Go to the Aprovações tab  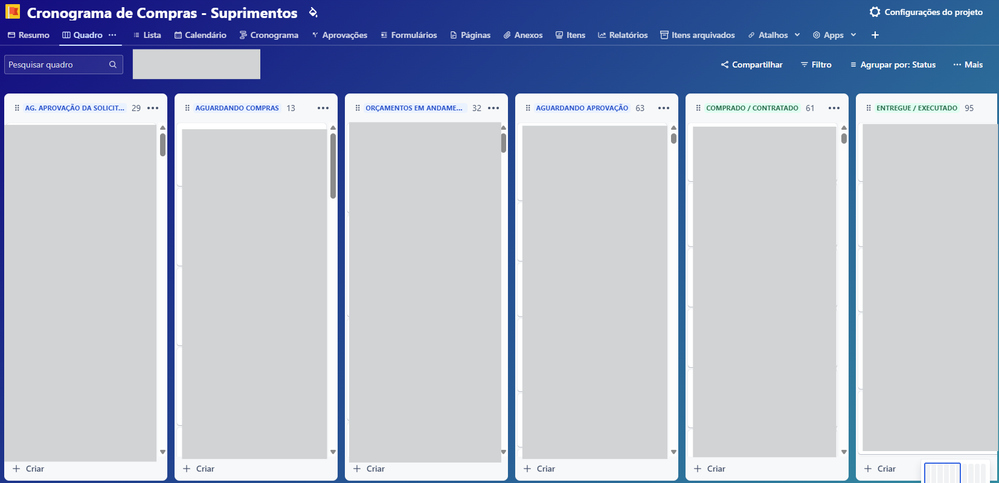340,35
